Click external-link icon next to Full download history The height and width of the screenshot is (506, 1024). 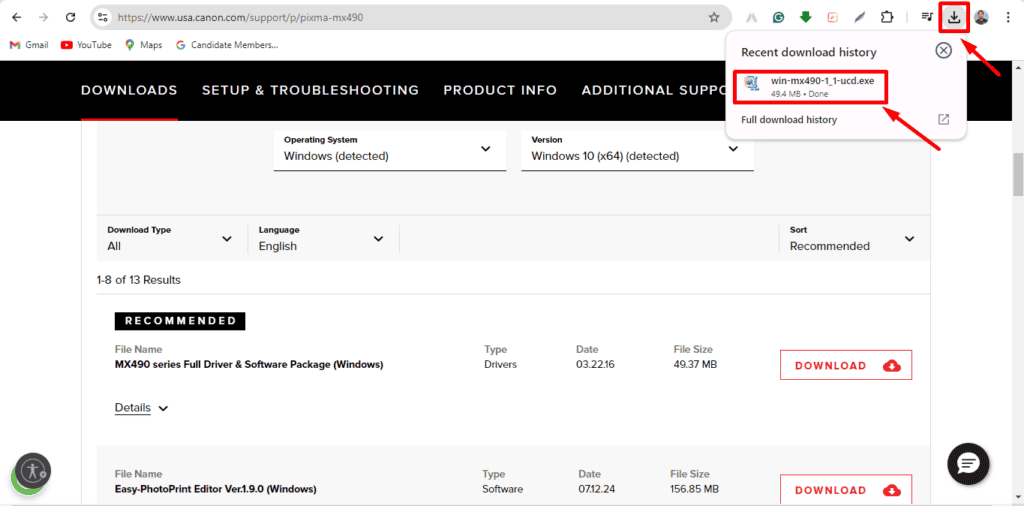pos(943,119)
